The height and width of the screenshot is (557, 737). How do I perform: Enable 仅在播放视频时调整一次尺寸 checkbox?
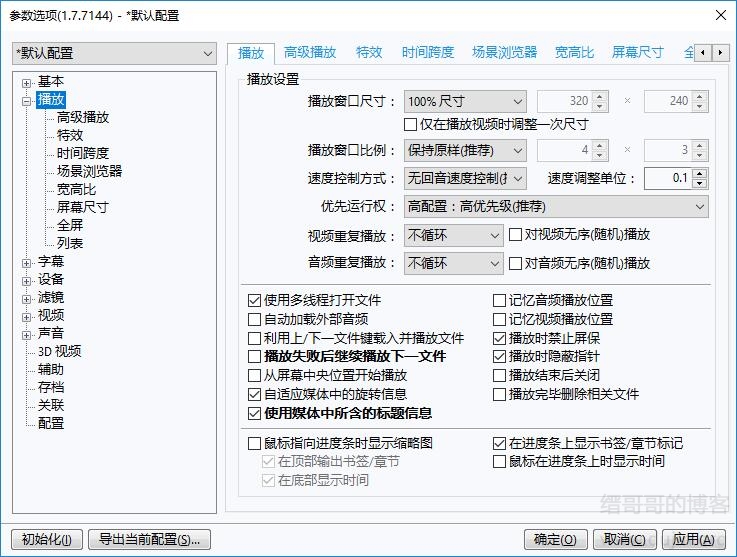(x=410, y=125)
